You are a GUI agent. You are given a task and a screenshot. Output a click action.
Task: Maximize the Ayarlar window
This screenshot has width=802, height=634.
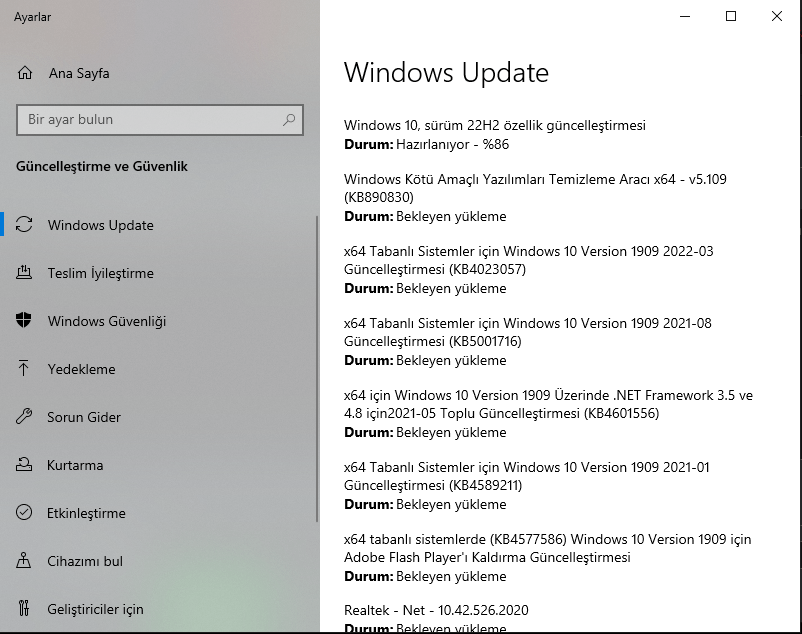(731, 16)
